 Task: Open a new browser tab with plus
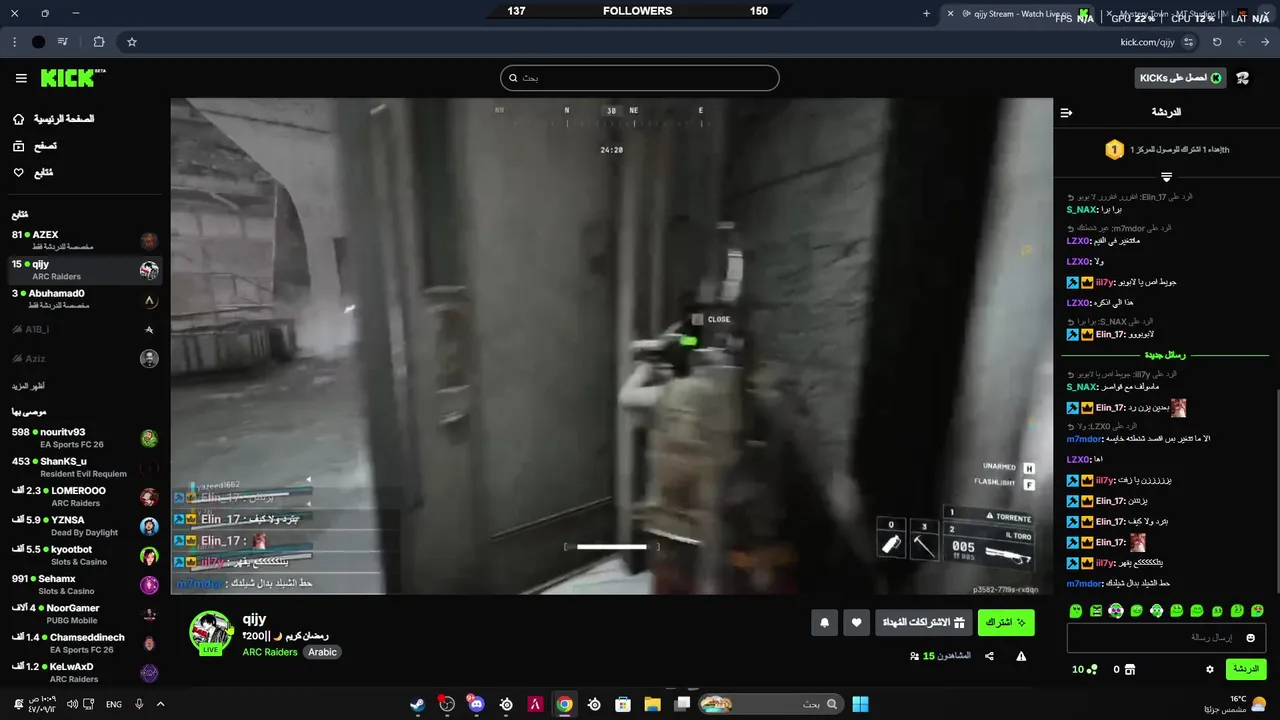[x=926, y=14]
